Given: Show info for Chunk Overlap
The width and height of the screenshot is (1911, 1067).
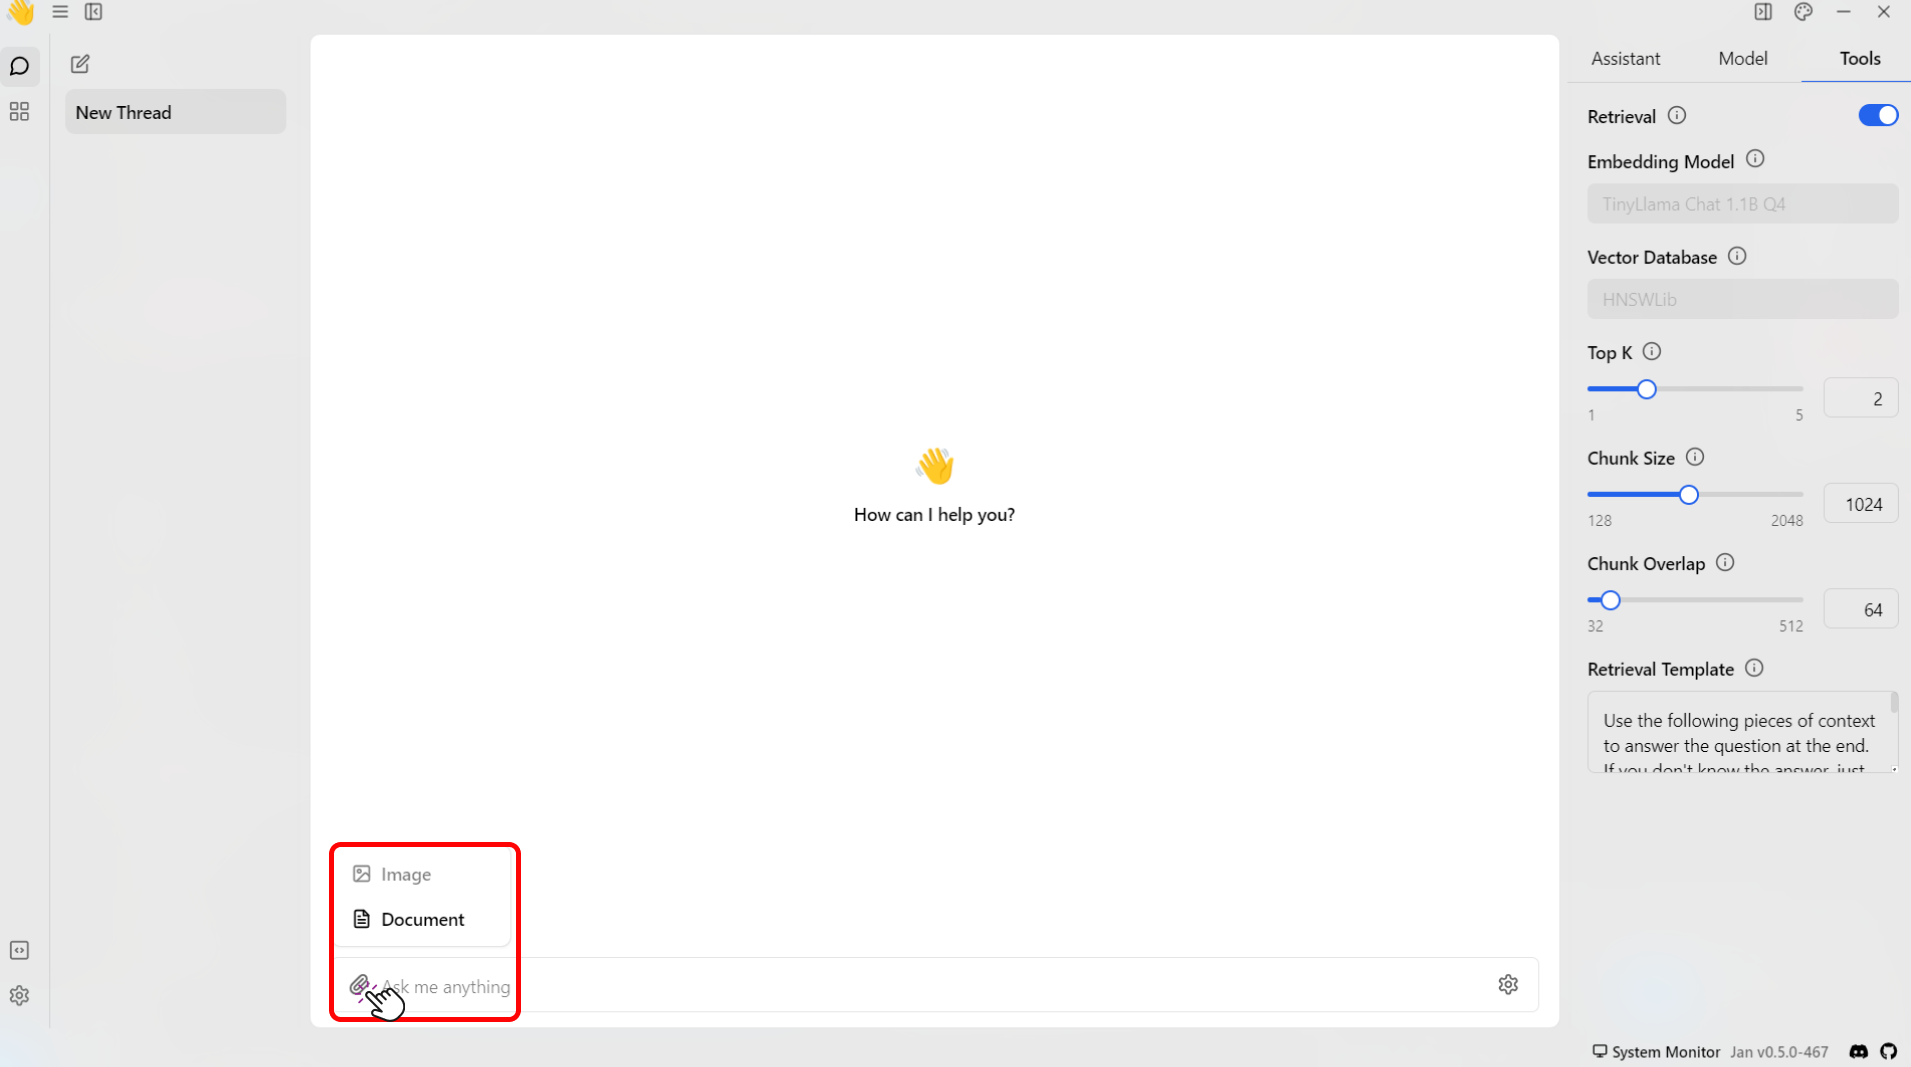Looking at the screenshot, I should pyautogui.click(x=1725, y=562).
